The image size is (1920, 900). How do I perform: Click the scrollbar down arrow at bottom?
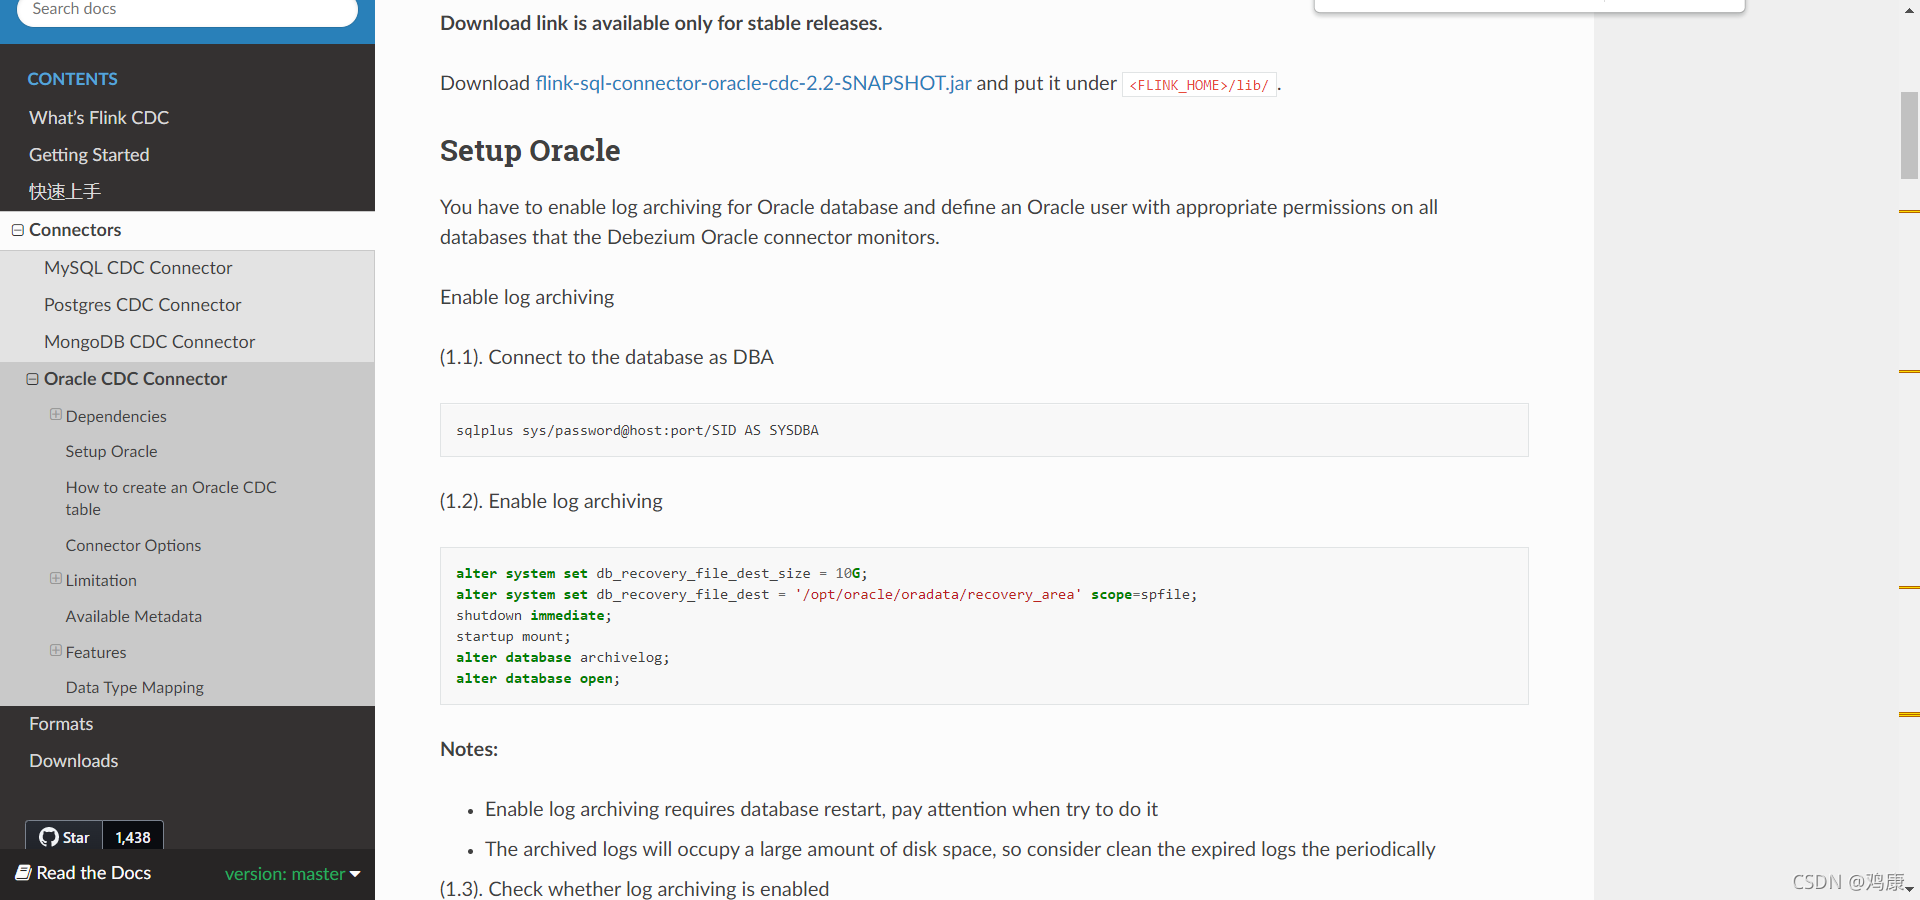coord(1909,889)
